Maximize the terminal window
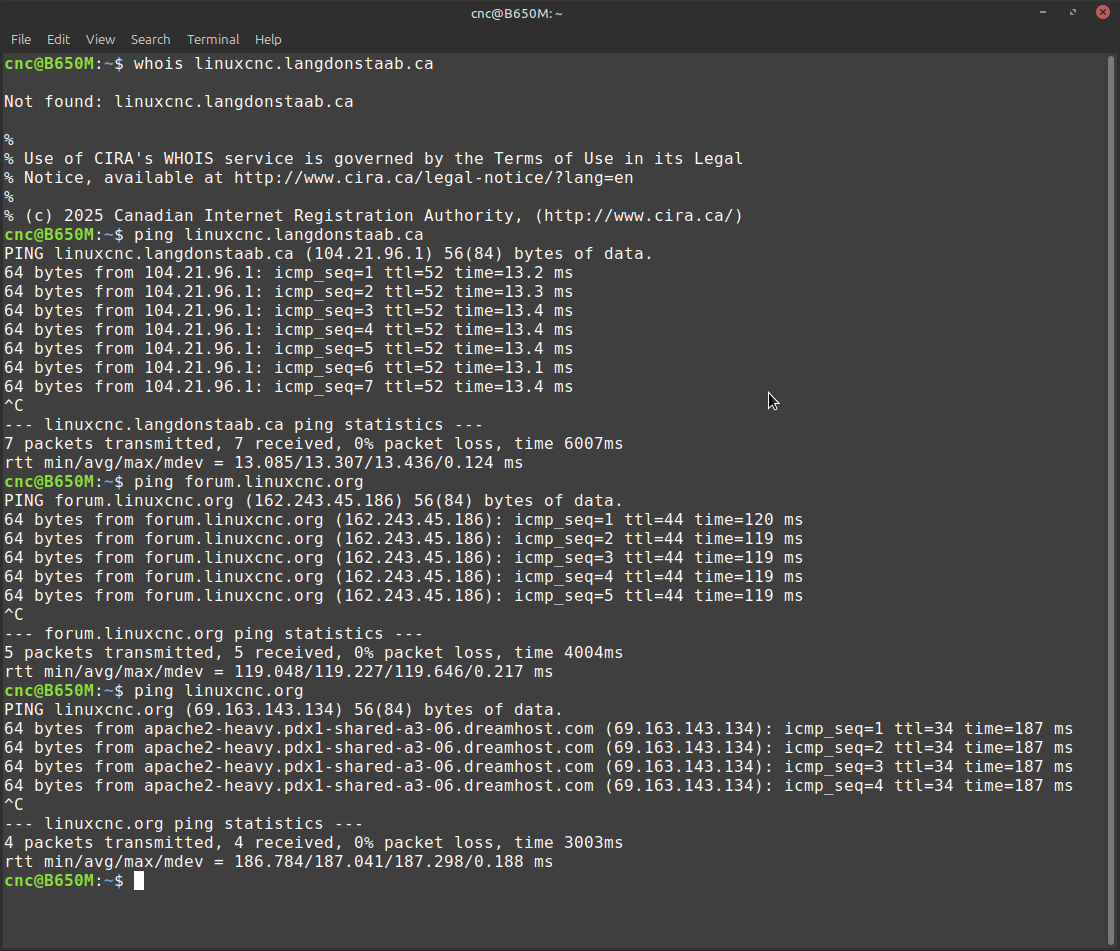 click(x=1072, y=13)
